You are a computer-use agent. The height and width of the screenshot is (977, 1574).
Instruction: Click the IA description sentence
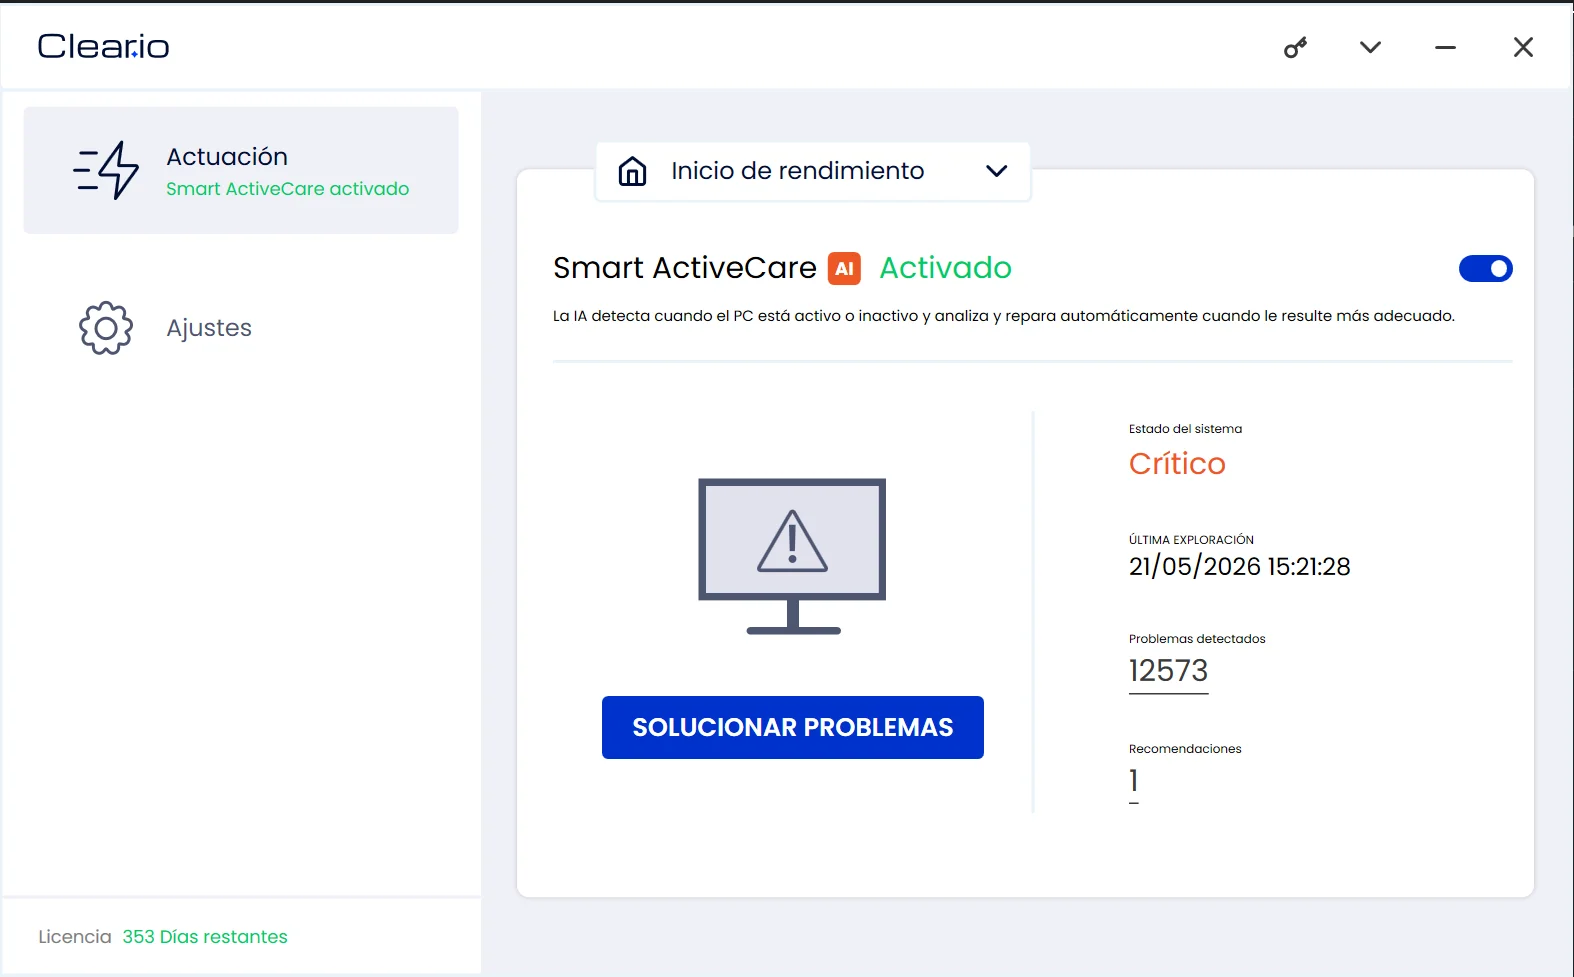coord(1004,316)
